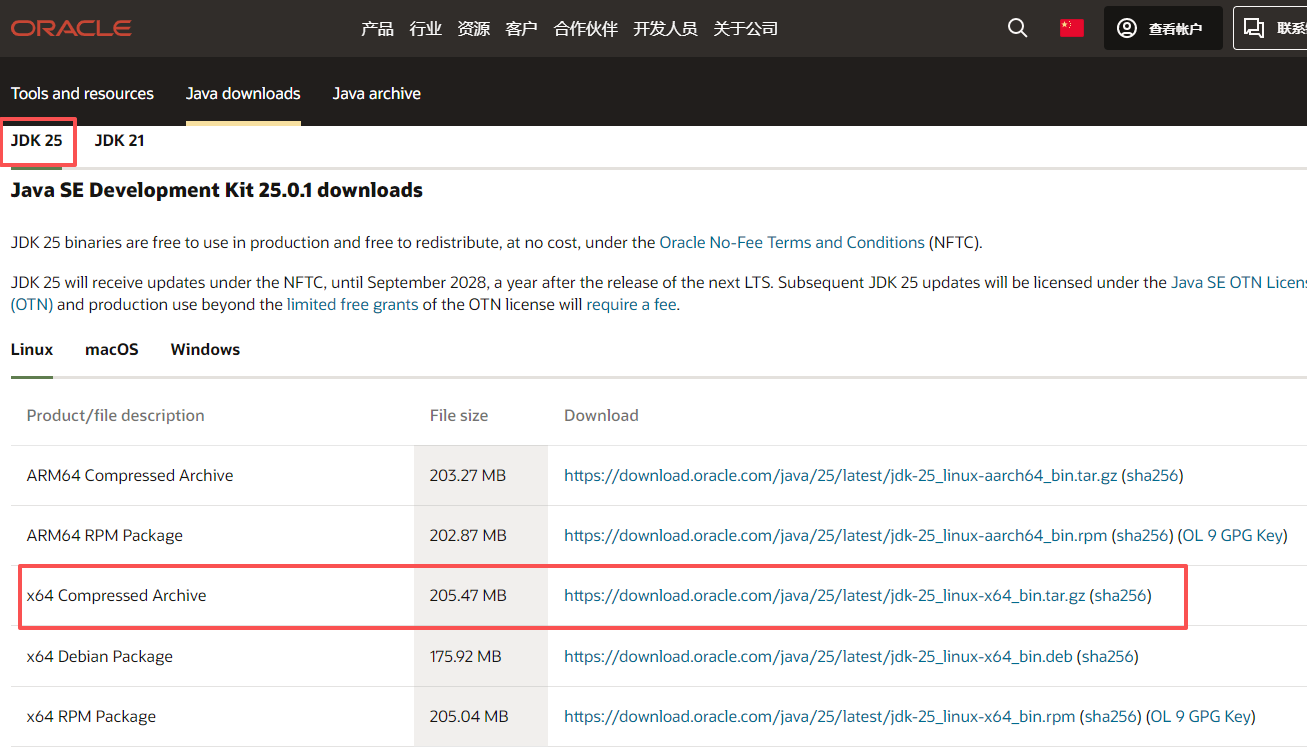Click the 202.87 MB file size
Image resolution: width=1307 pixels, height=750 pixels.
point(468,536)
